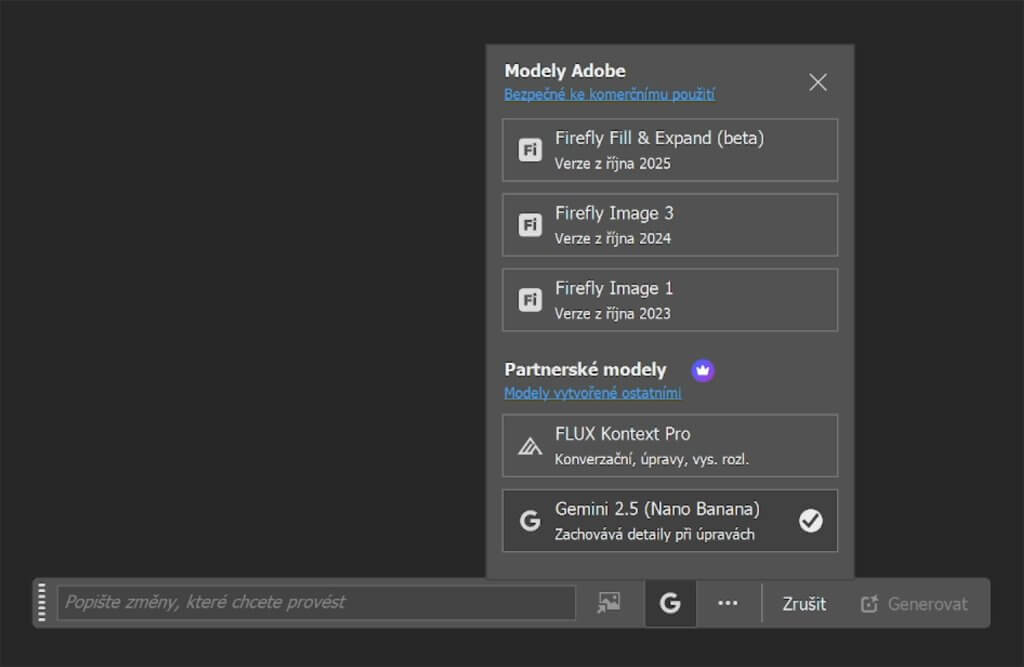Screen dimensions: 1024x667
Task: Open the three-dot options menu
Action: (x=728, y=603)
